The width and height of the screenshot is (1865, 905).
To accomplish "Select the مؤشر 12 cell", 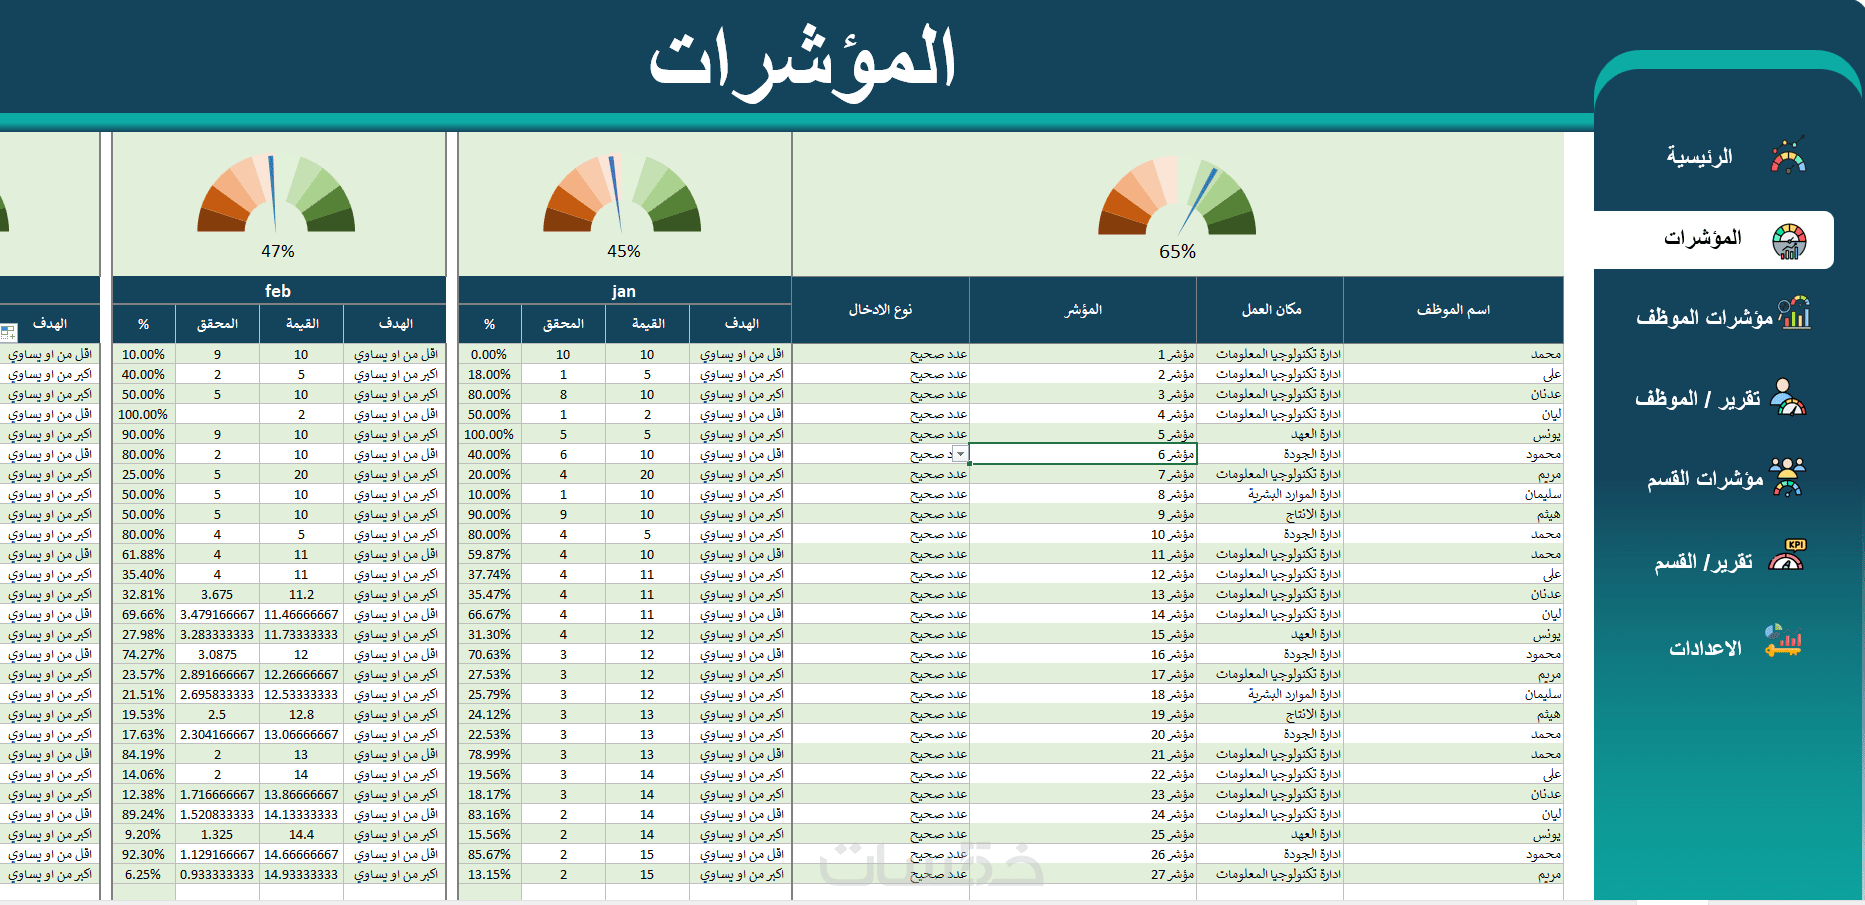I will [x=1083, y=574].
